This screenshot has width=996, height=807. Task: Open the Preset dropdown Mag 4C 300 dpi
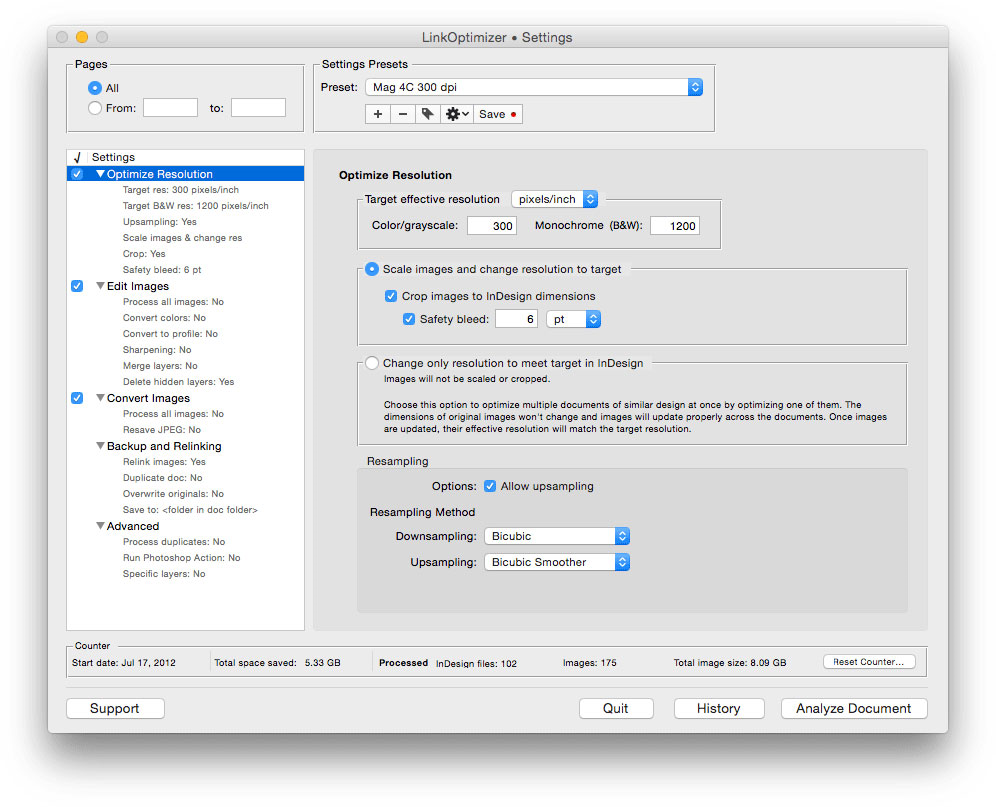tap(534, 87)
